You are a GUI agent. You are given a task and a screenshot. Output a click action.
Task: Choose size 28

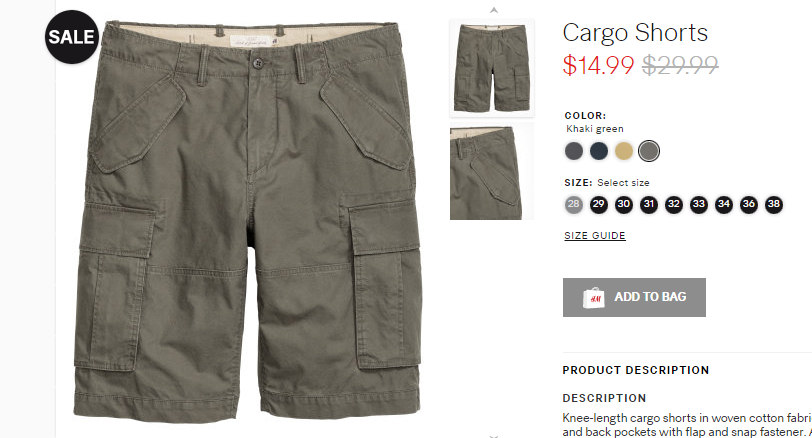tap(573, 204)
